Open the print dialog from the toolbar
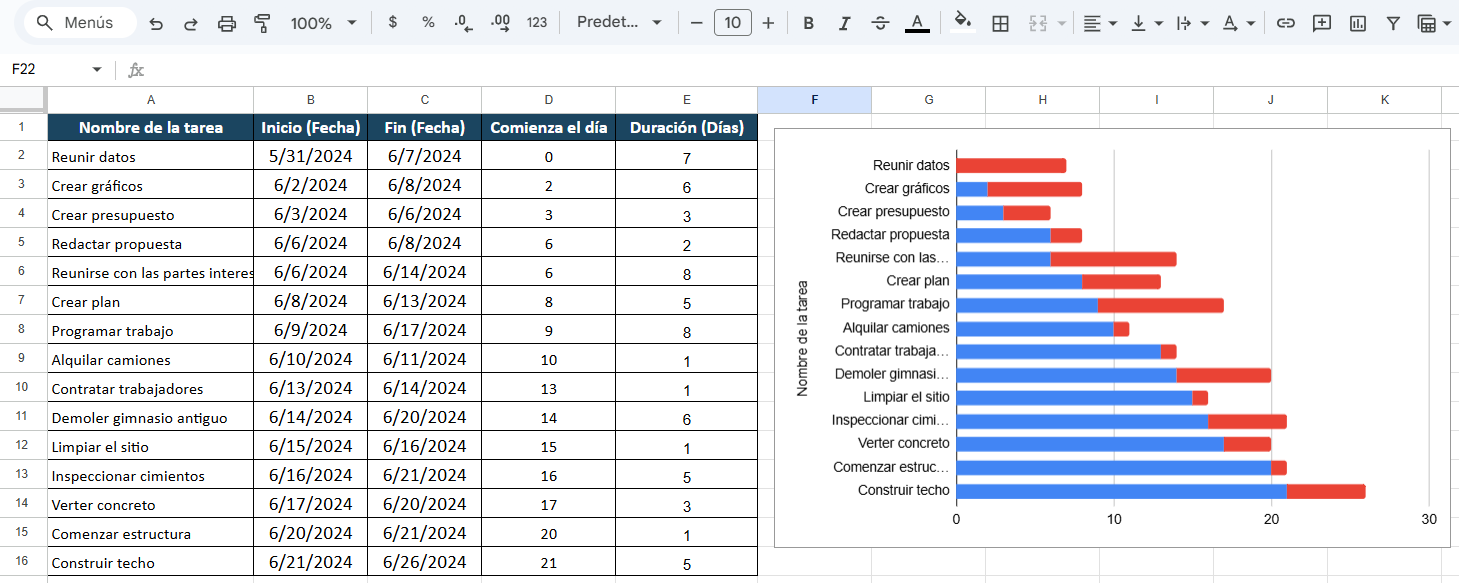The image size is (1459, 583). tap(229, 22)
